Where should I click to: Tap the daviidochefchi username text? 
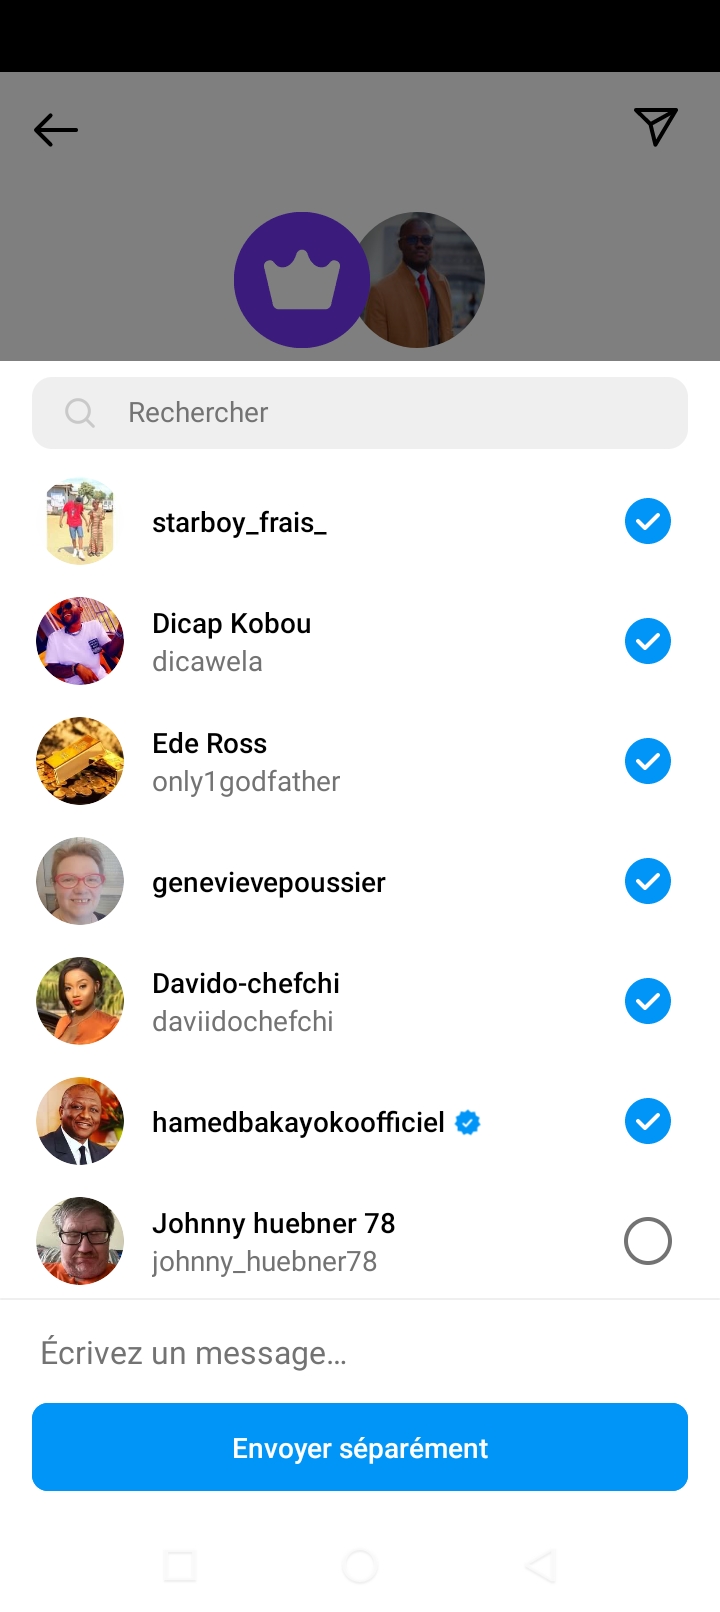coord(243,1022)
